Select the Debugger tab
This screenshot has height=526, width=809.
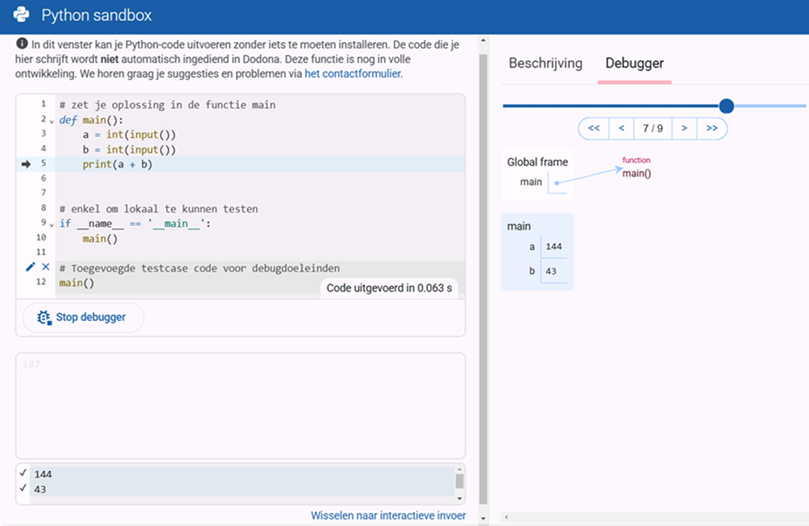(x=634, y=63)
